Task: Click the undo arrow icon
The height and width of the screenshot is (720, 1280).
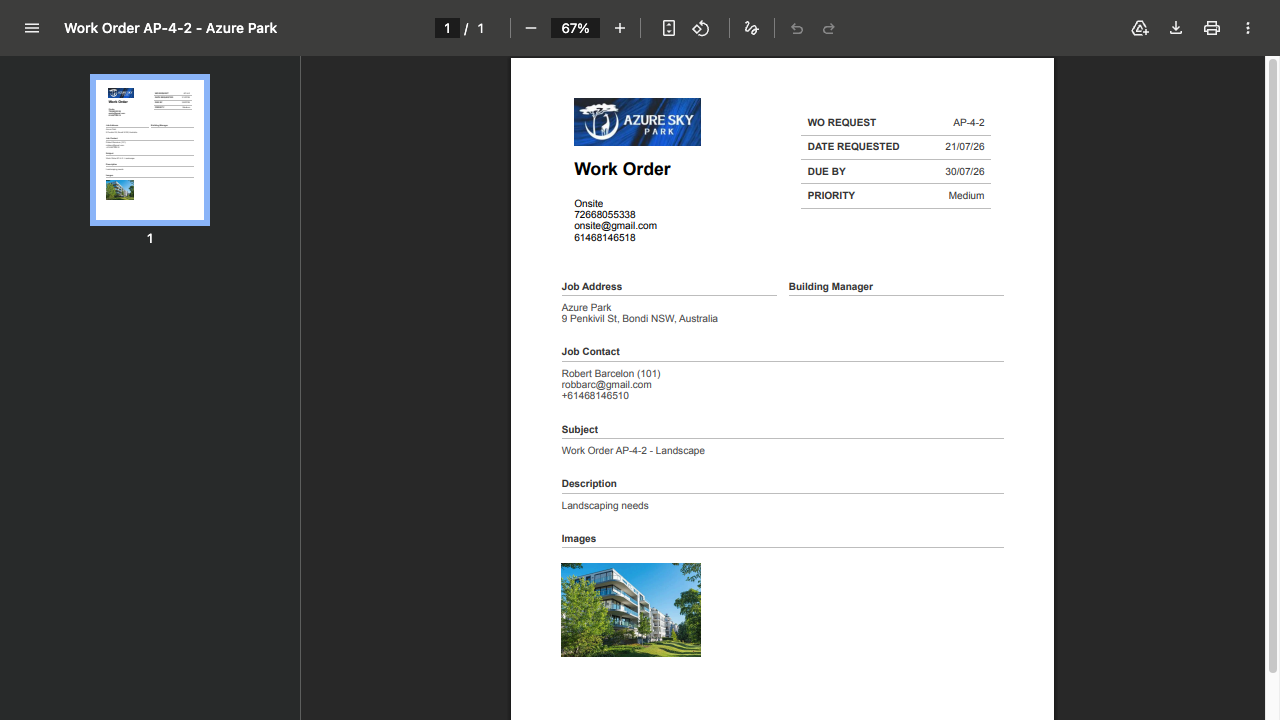Action: (797, 28)
